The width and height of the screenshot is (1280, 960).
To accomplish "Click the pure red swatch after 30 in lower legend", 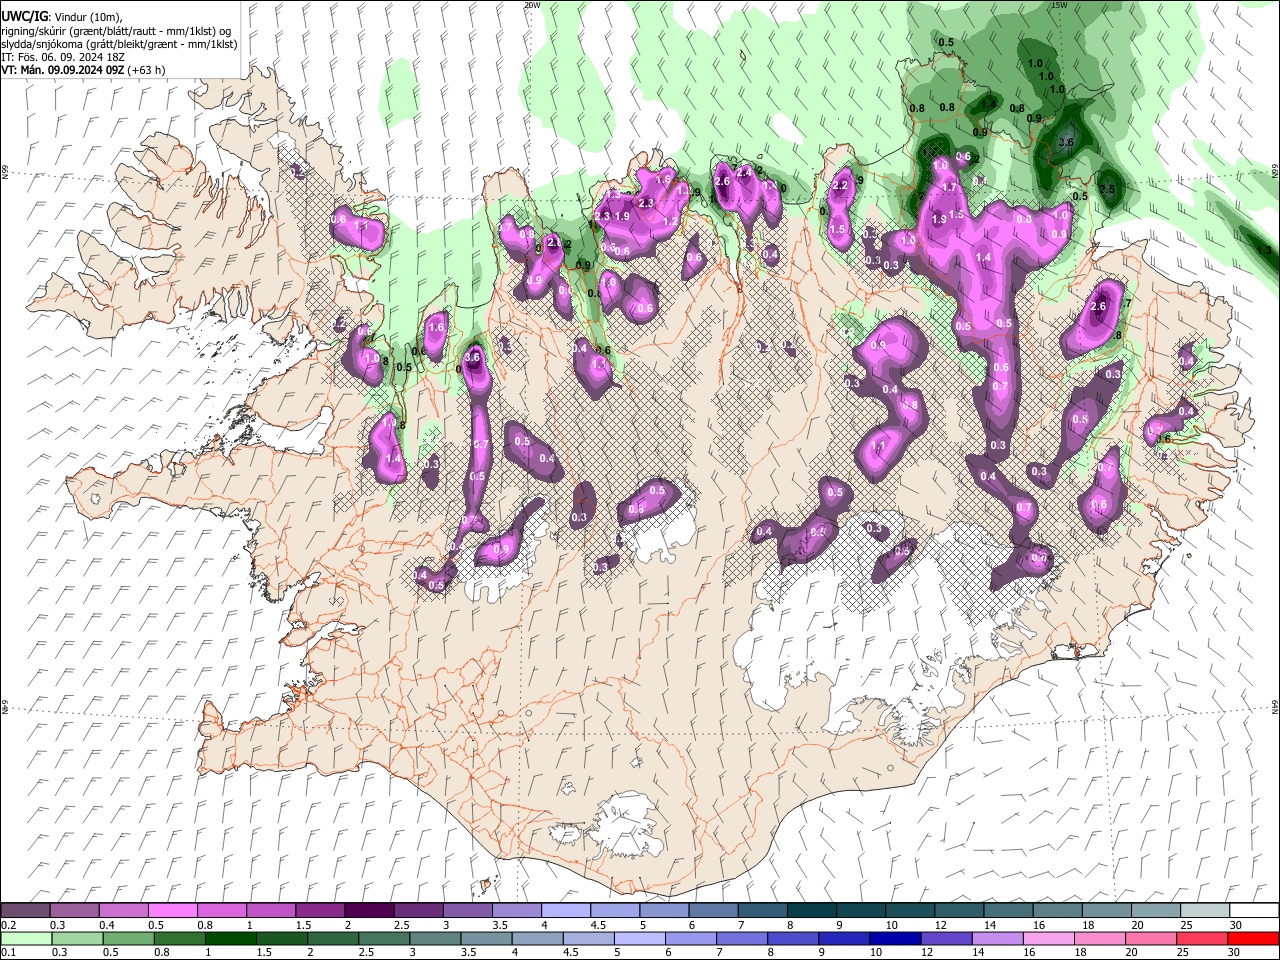I will coord(1252,938).
